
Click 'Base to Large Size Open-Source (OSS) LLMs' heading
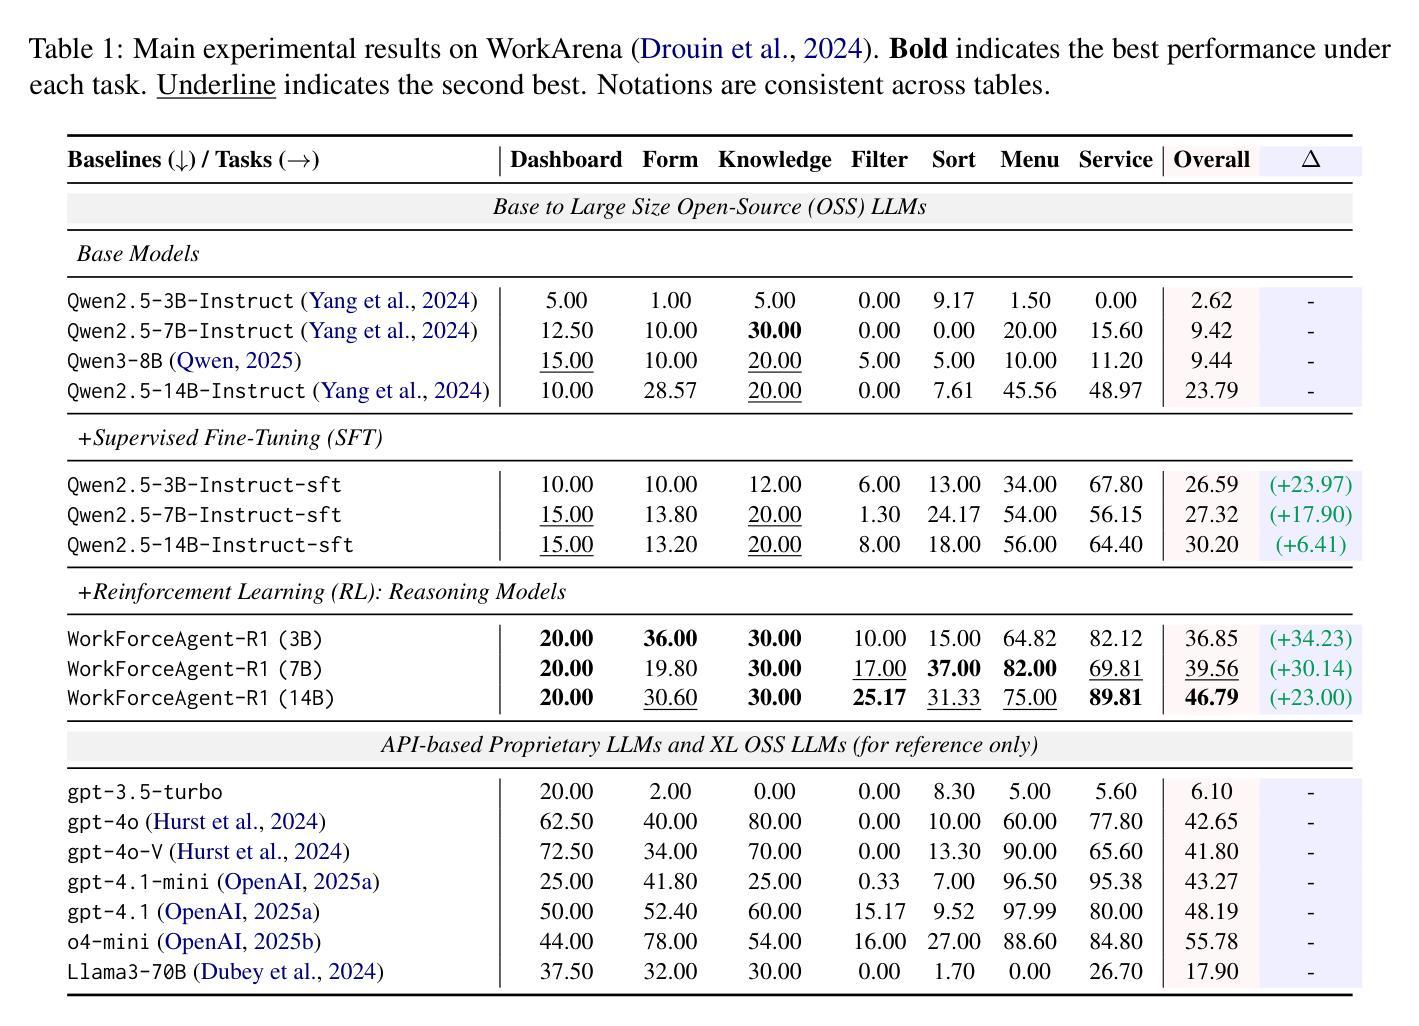(x=710, y=207)
